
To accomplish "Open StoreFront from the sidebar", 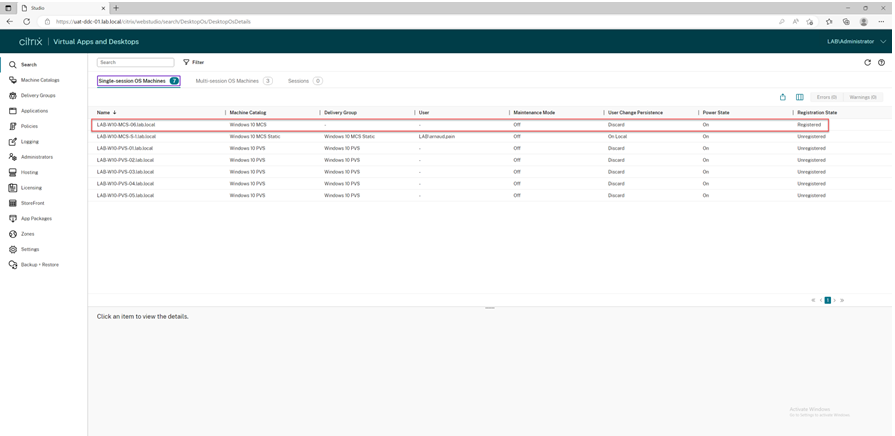I will pos(32,203).
